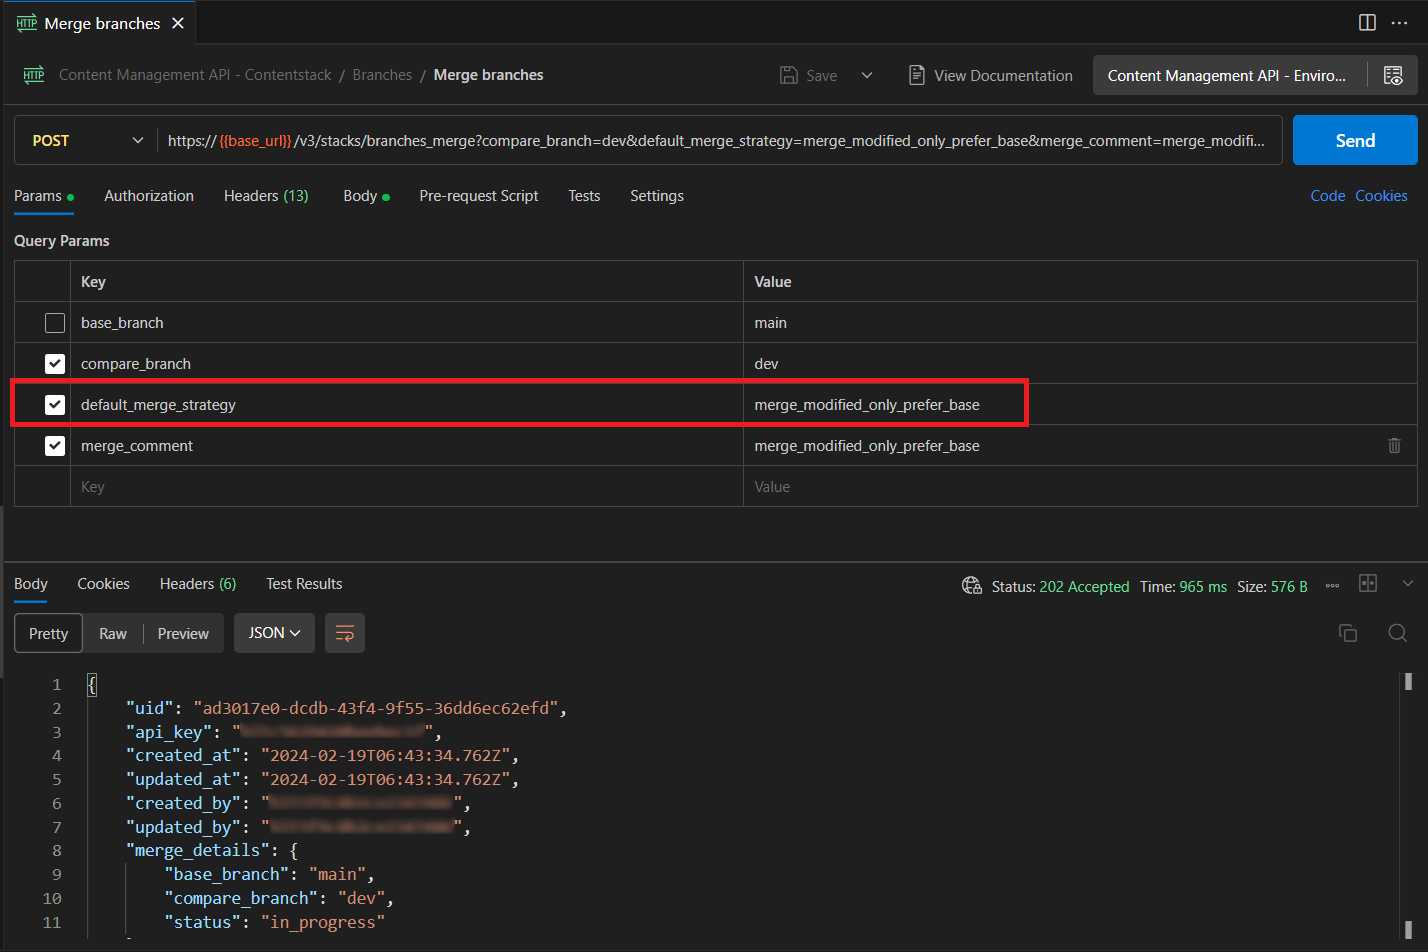The height and width of the screenshot is (952, 1428).
Task: Click the default_merge_strategy value cell
Action: pos(1080,405)
